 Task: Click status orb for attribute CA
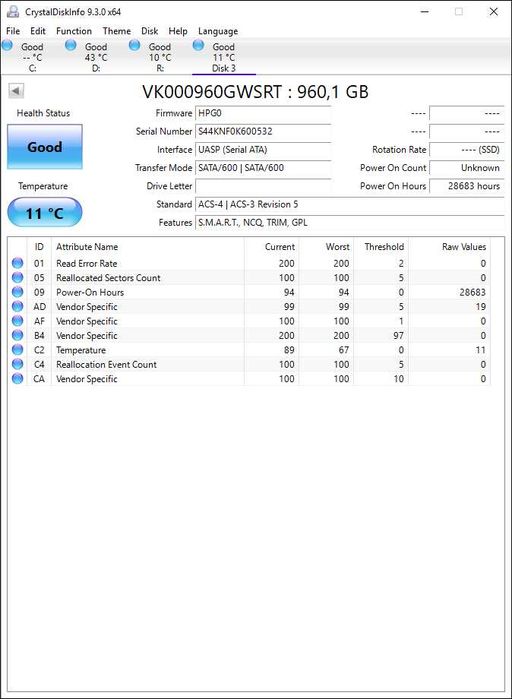(17, 378)
